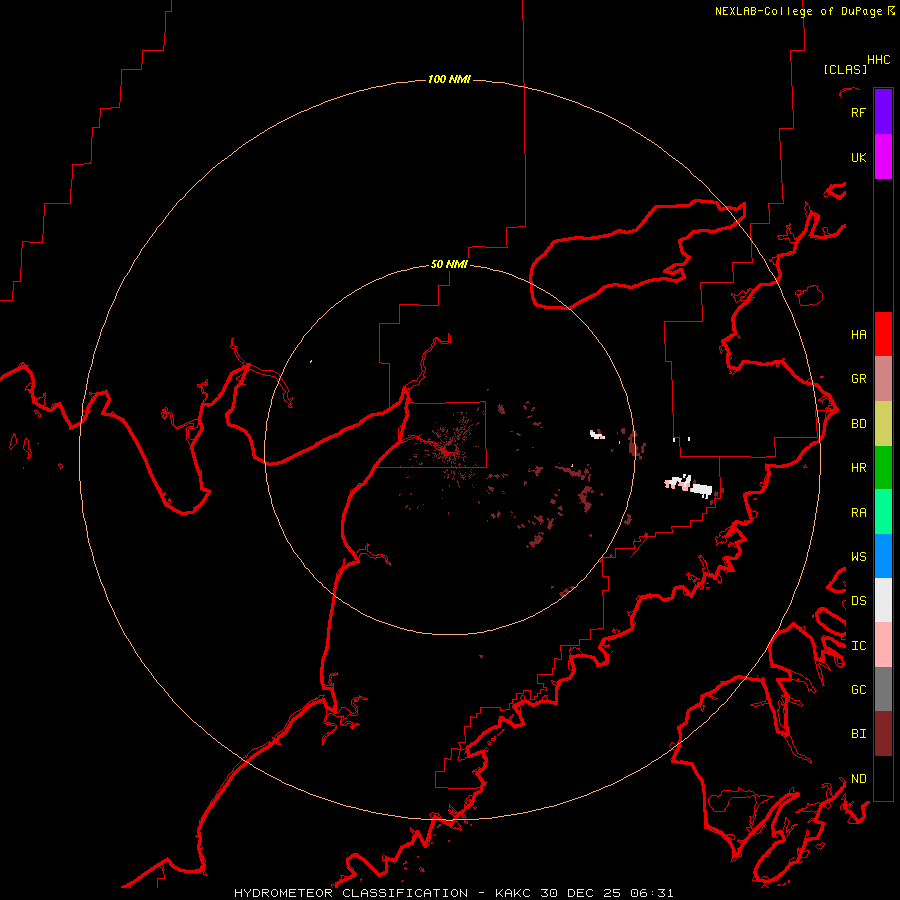The width and height of the screenshot is (900, 900).
Task: Click the GR legend color swatch
Action: click(883, 379)
